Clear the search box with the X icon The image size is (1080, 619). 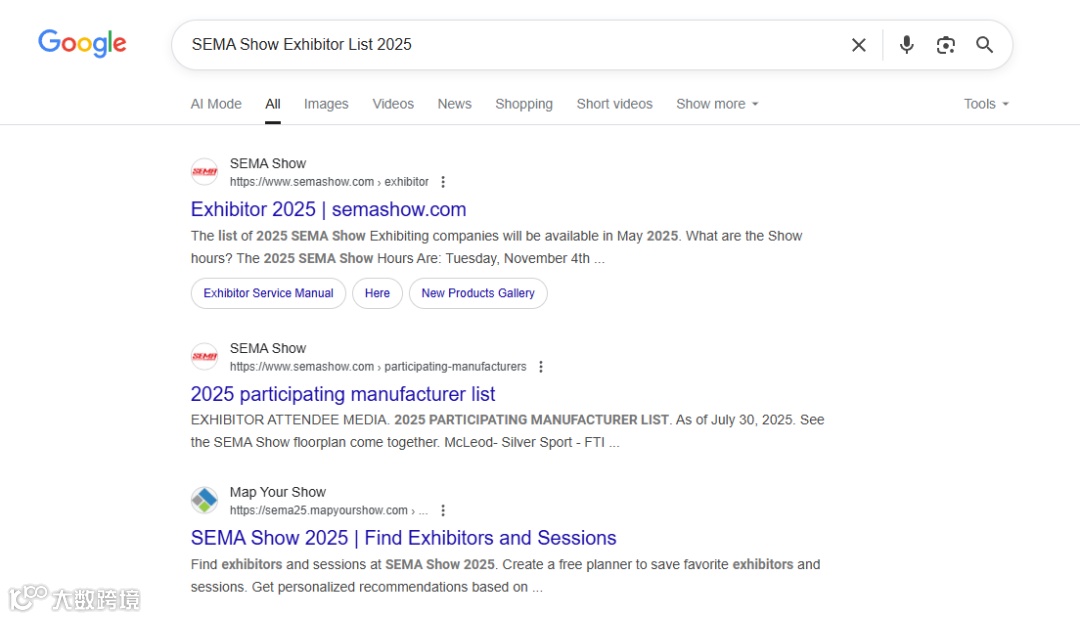click(x=858, y=45)
